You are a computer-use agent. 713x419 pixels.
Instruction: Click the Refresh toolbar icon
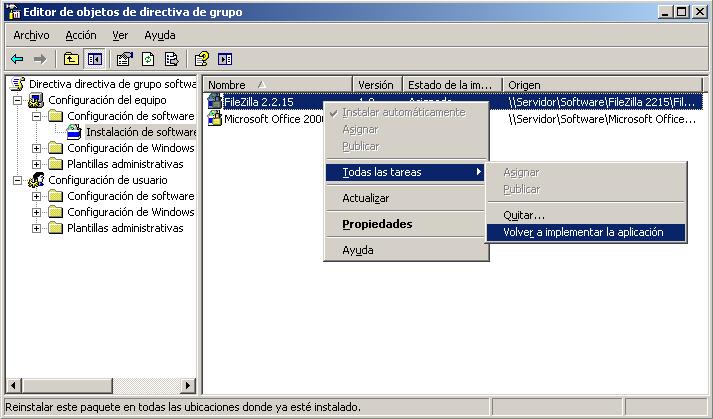click(x=148, y=59)
